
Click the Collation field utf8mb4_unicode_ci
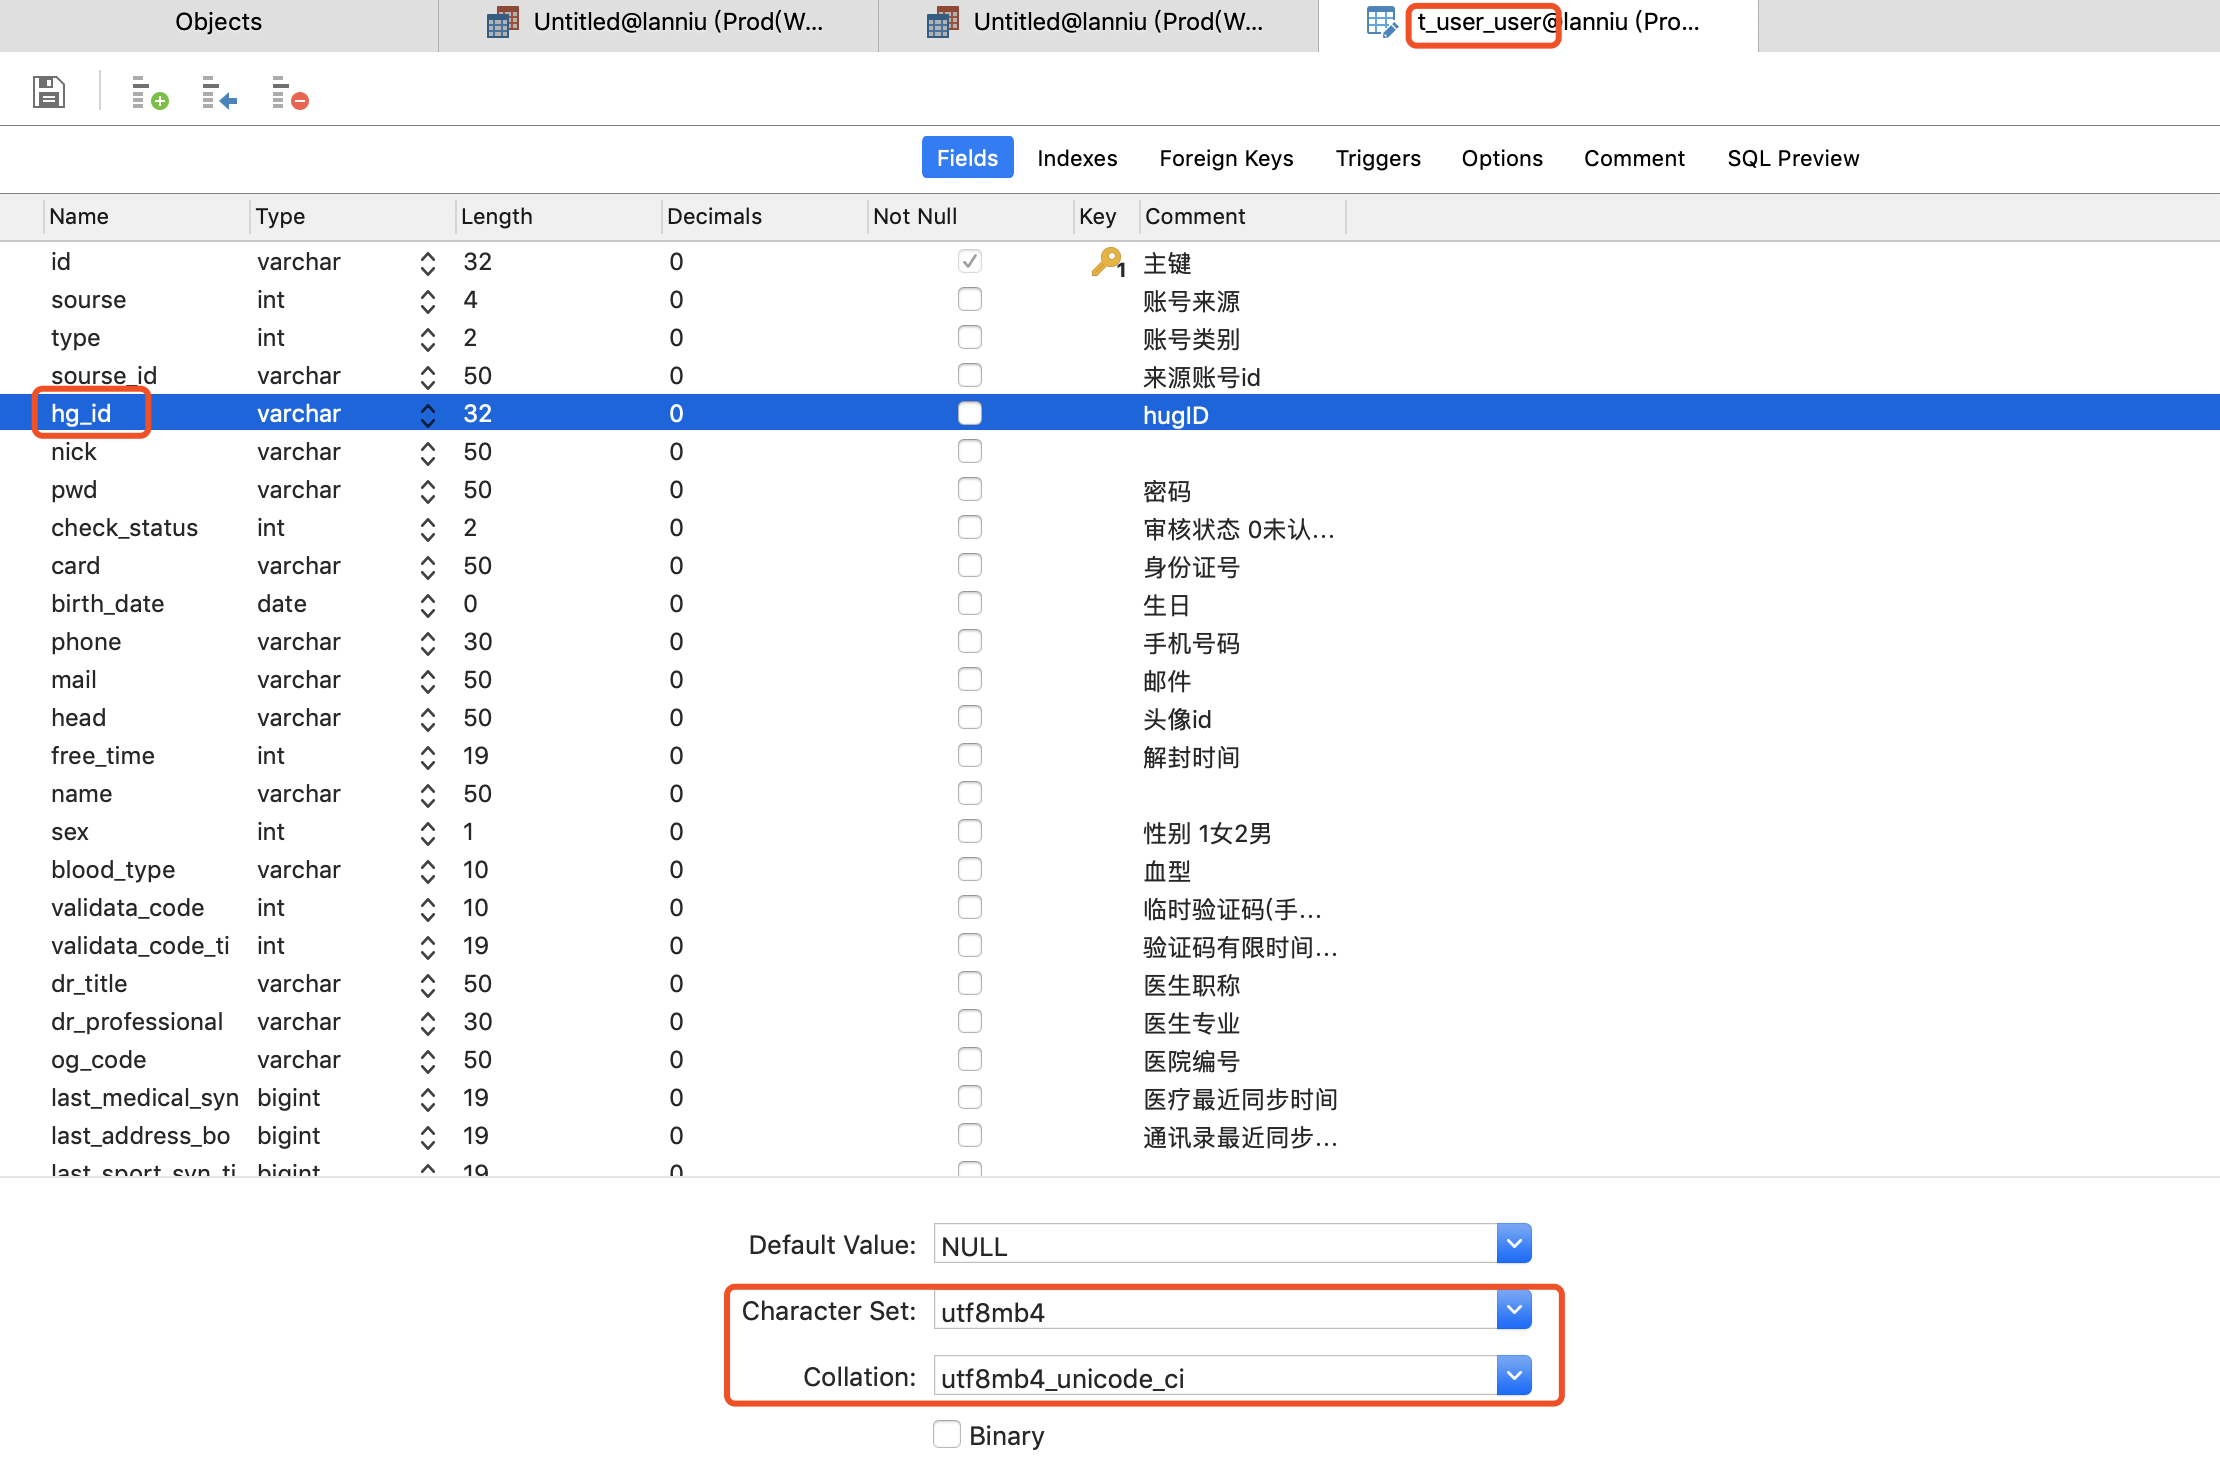1215,1377
